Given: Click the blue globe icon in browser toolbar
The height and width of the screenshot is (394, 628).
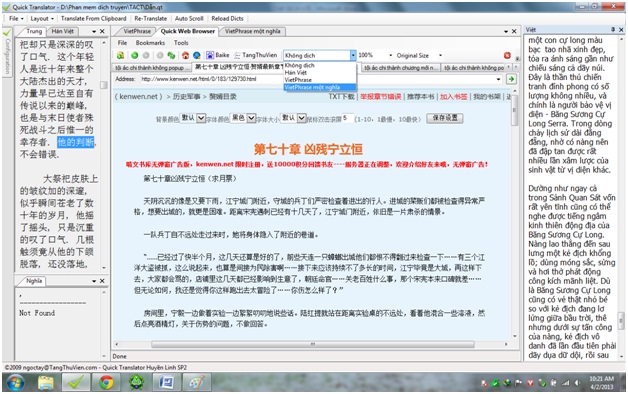Looking at the screenshot, I should [x=197, y=55].
